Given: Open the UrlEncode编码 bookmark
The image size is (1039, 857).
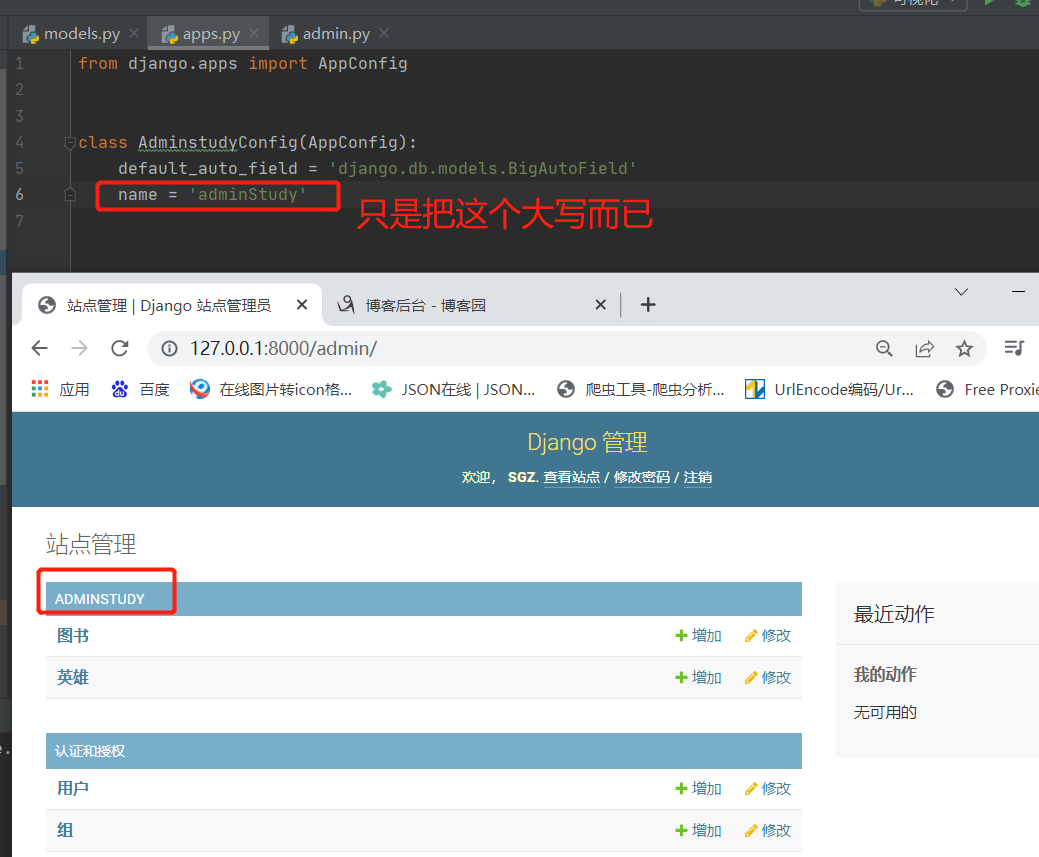Looking at the screenshot, I should (829, 390).
